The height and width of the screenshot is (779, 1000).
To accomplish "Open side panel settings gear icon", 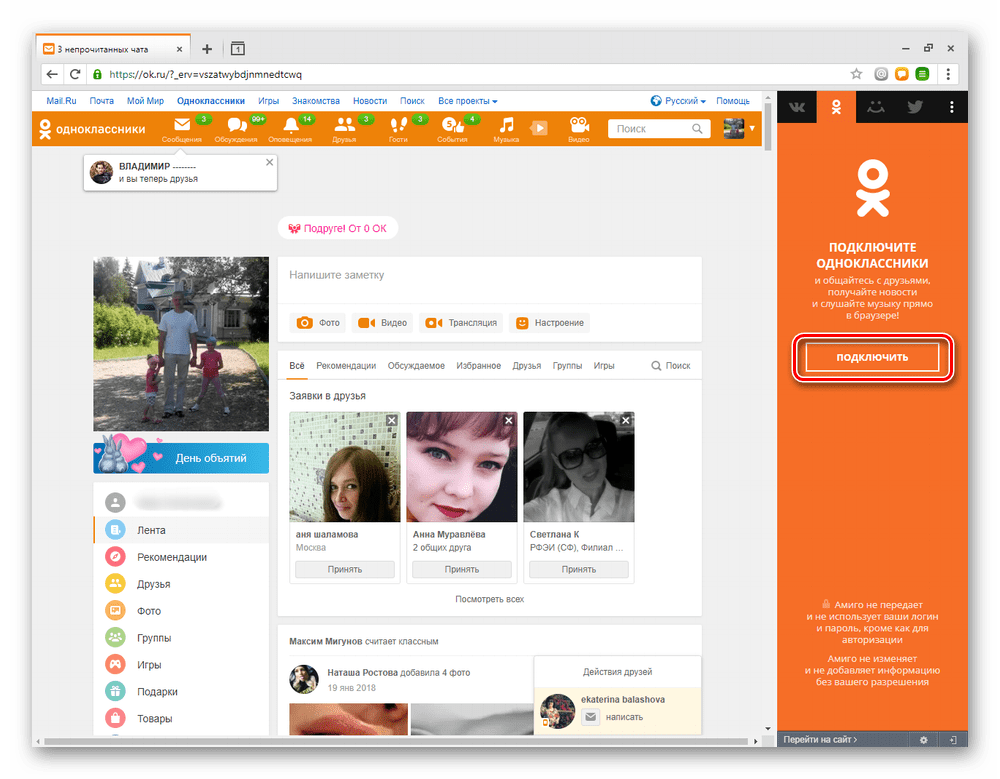I will click(x=923, y=739).
